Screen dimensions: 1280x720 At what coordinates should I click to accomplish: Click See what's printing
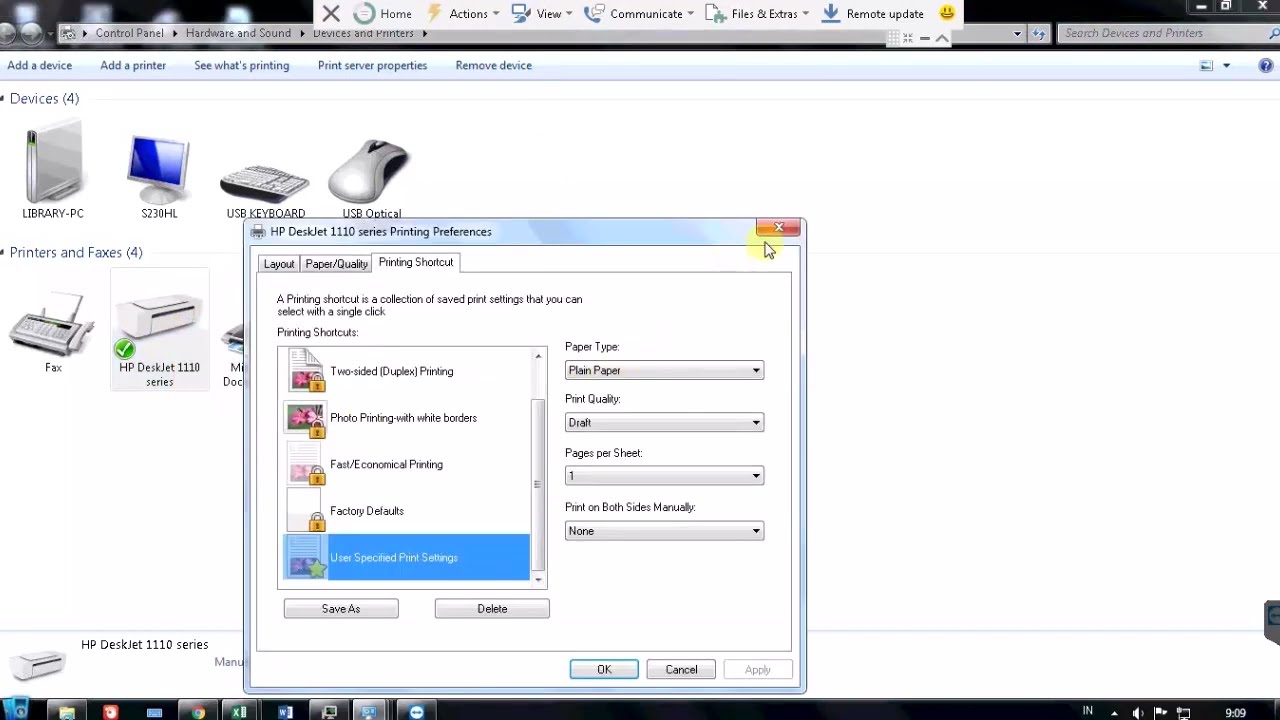point(242,65)
